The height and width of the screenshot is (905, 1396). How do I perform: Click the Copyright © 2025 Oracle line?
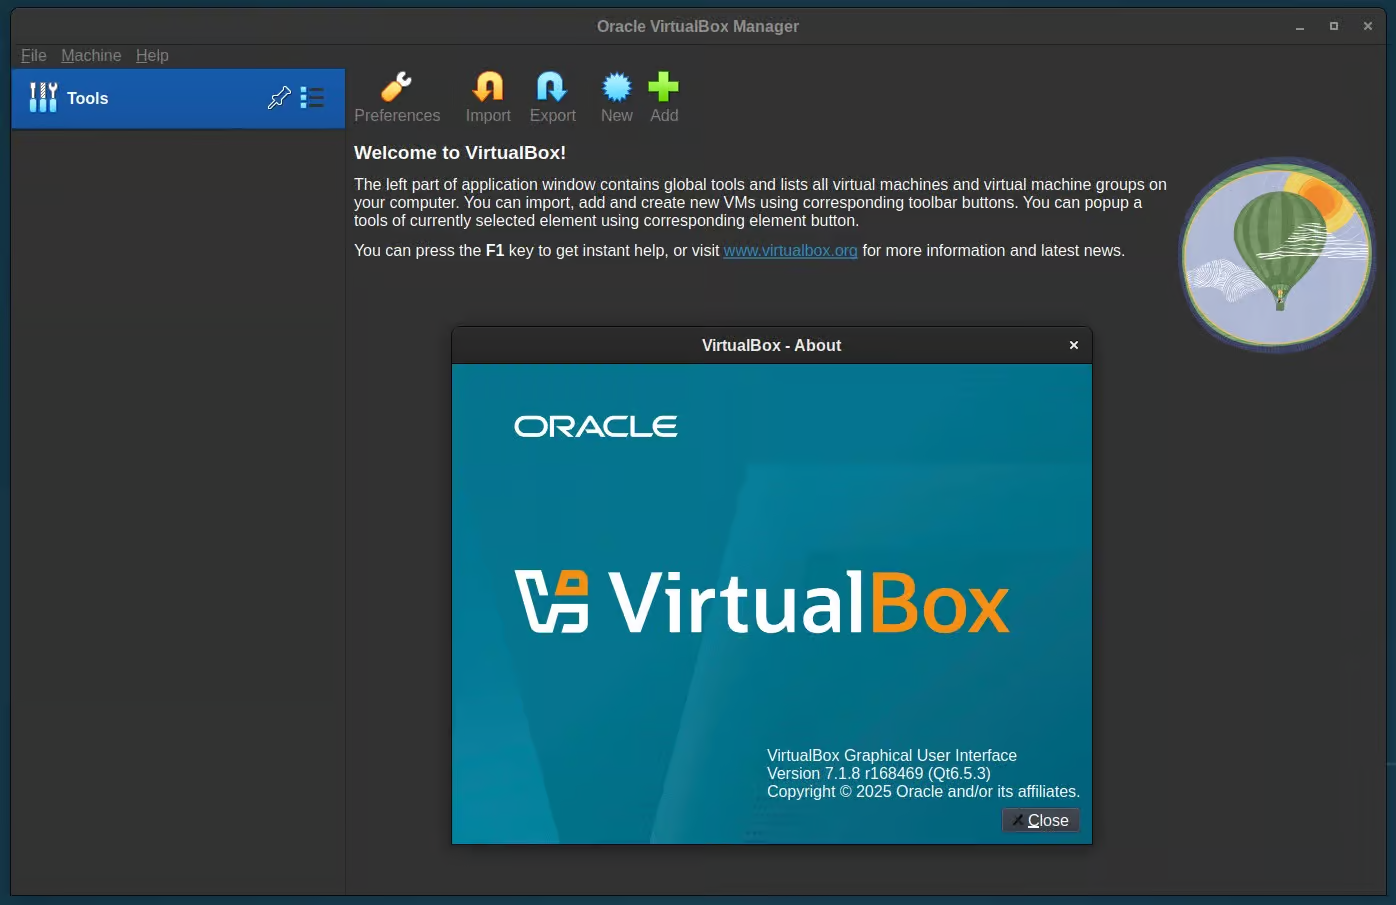[923, 792]
